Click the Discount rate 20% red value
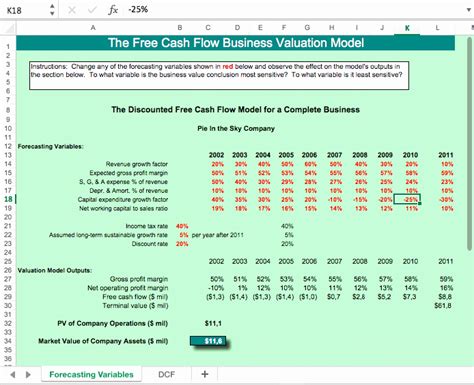The width and height of the screenshot is (474, 385). coord(182,244)
